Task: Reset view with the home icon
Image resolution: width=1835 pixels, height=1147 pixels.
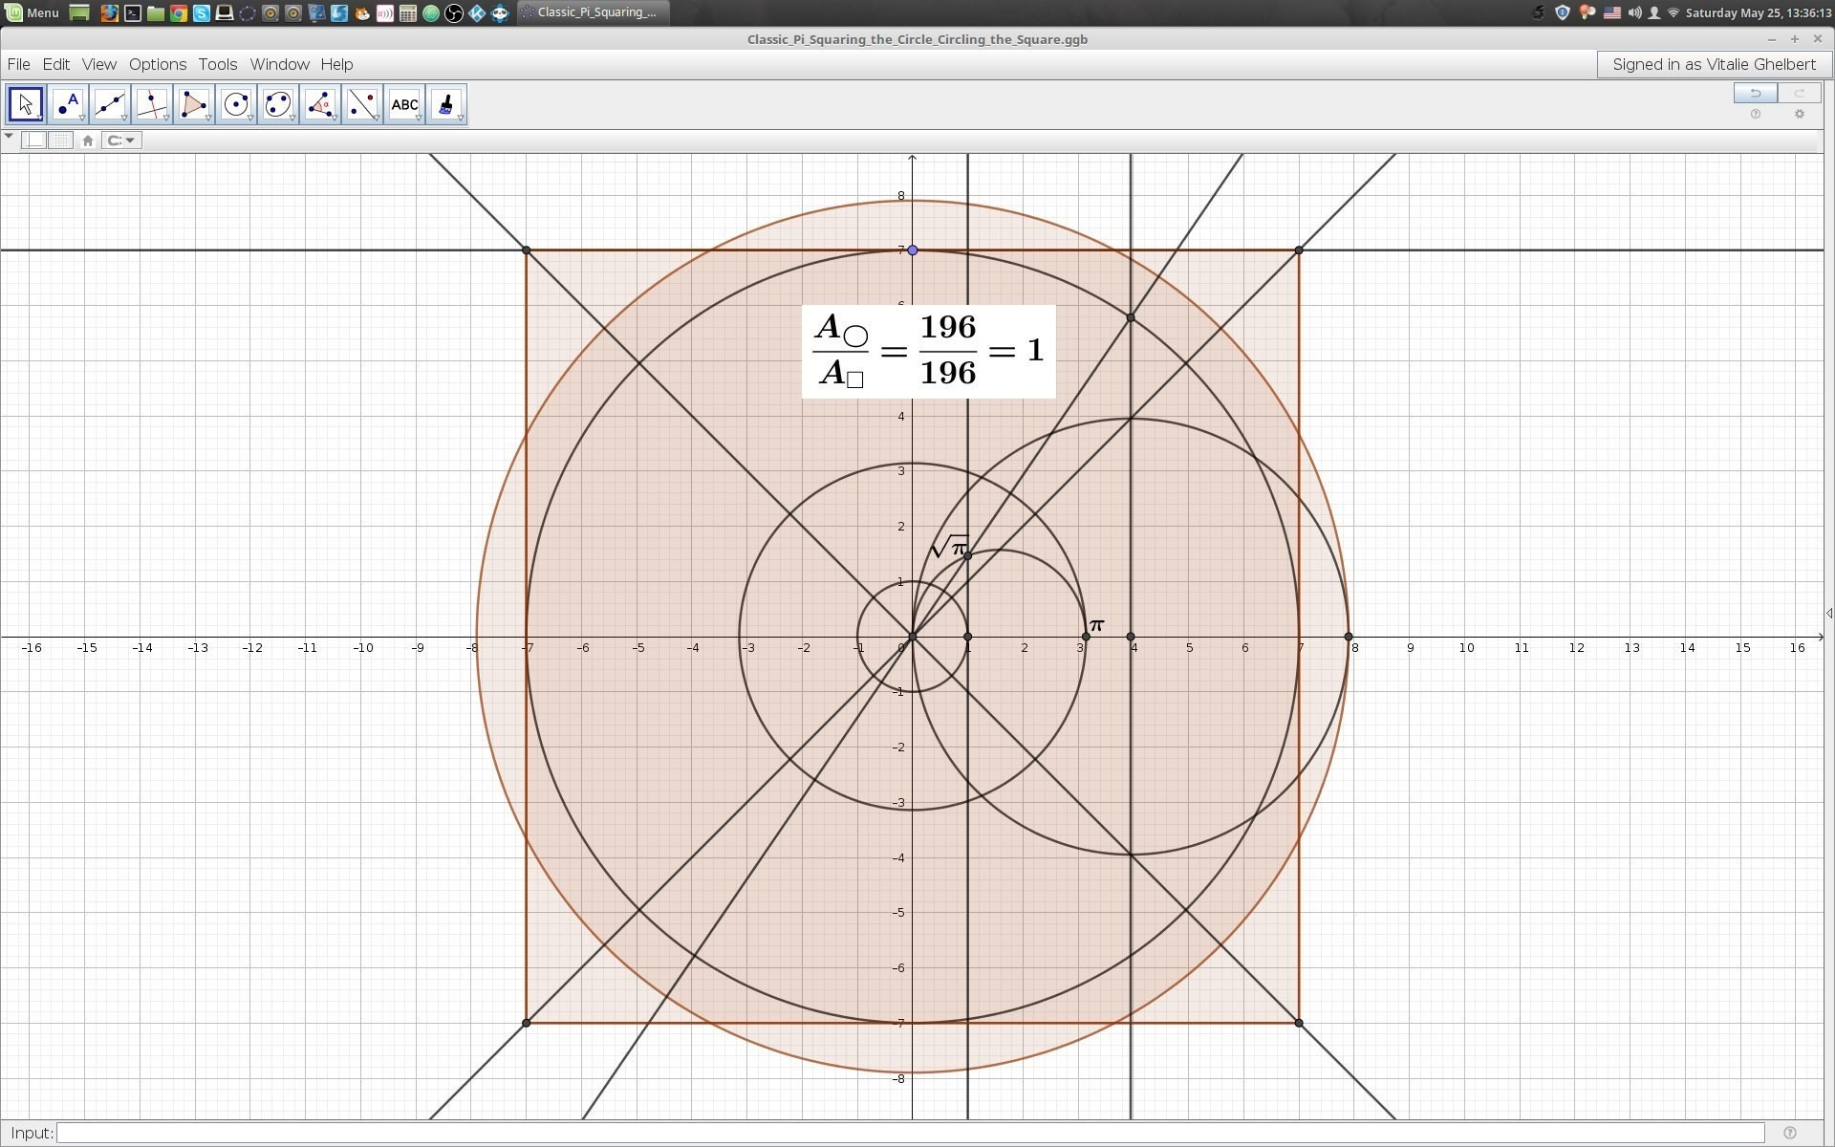Action: coord(87,140)
